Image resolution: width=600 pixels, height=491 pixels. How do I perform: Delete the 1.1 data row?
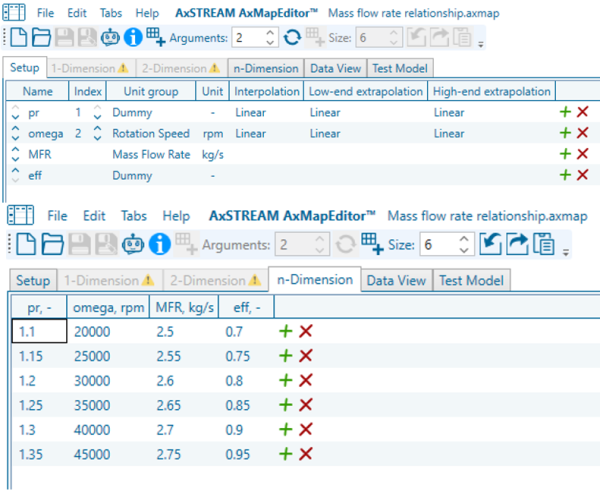306,331
